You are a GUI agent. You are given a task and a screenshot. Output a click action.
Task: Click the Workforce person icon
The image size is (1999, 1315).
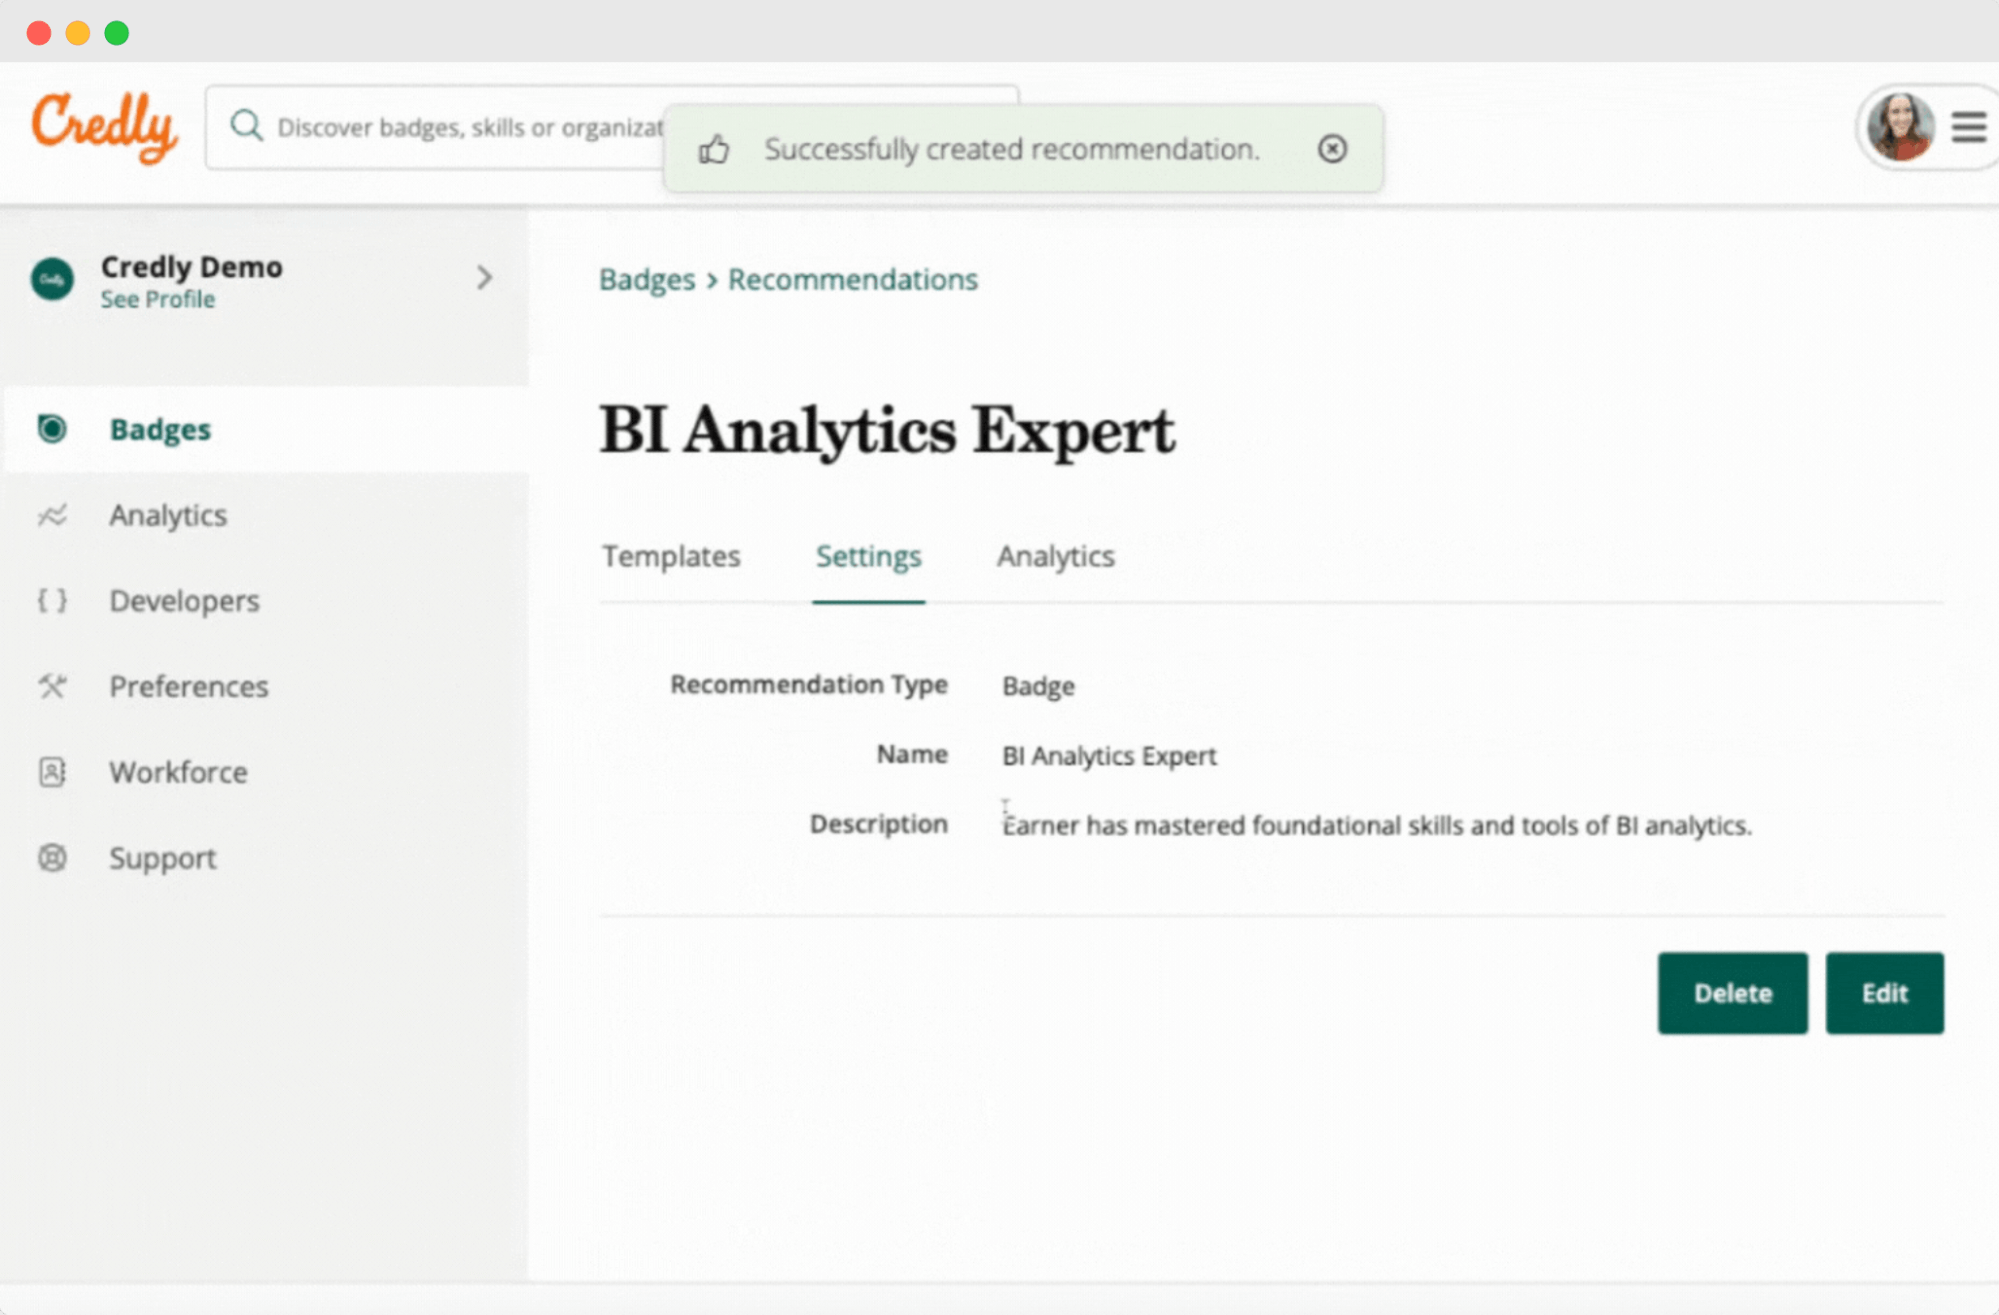click(x=52, y=772)
